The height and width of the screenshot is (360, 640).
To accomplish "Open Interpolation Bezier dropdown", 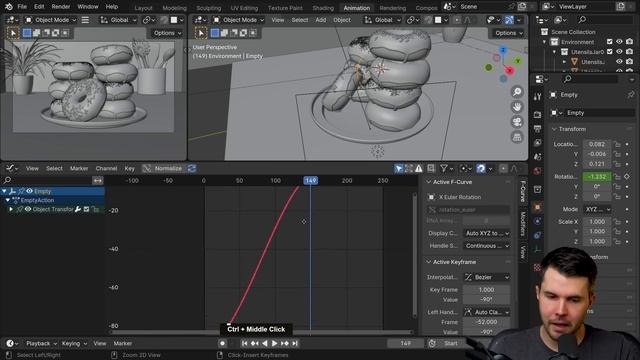I will tap(487, 277).
